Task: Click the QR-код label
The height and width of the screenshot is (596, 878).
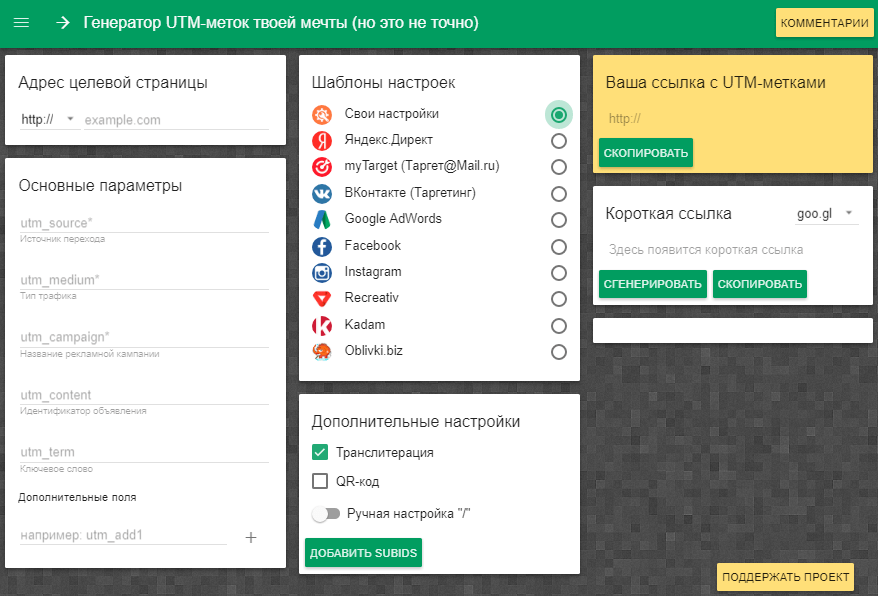Action: point(357,481)
